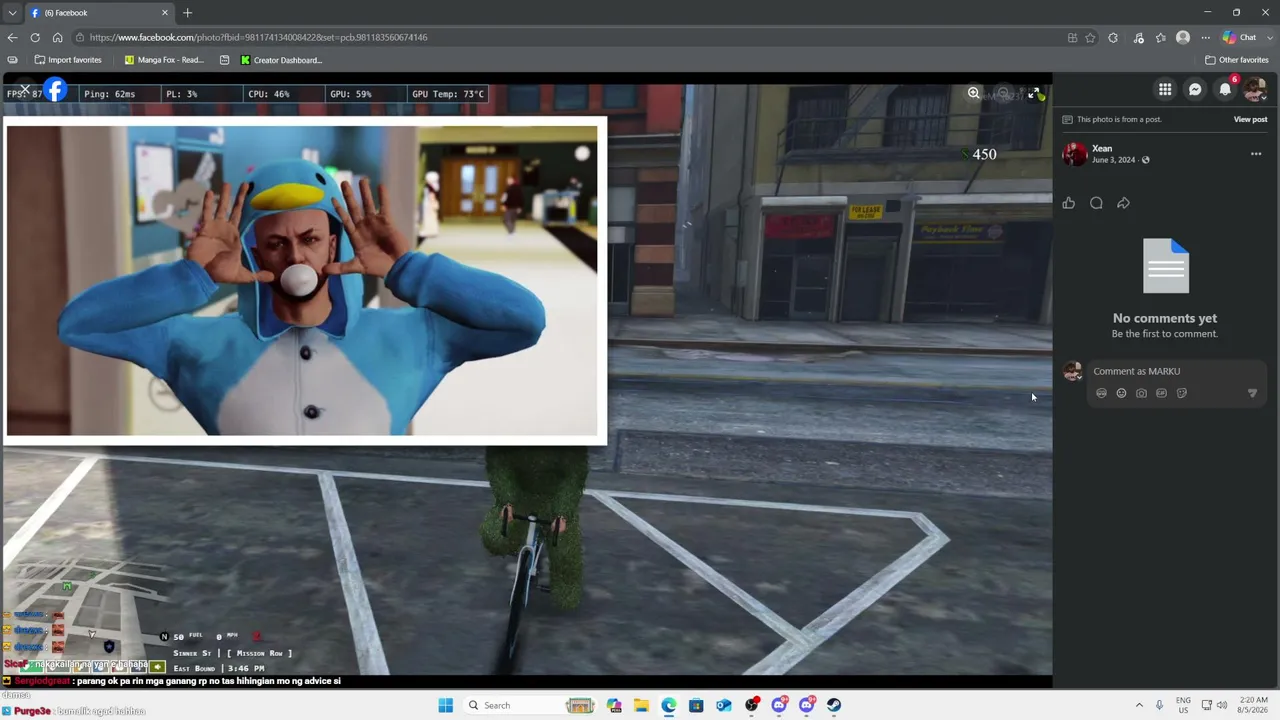This screenshot has width=1280, height=720.
Task: Open the Facebook notifications bell
Action: click(x=1225, y=90)
